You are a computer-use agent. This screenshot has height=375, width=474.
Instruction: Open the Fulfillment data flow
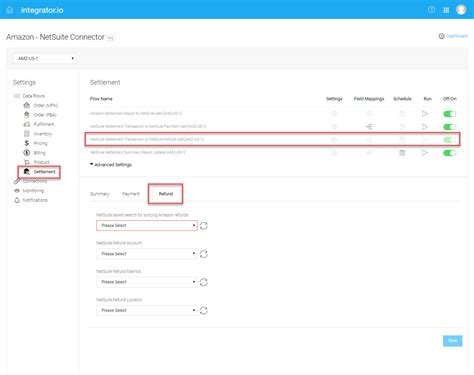(39, 124)
